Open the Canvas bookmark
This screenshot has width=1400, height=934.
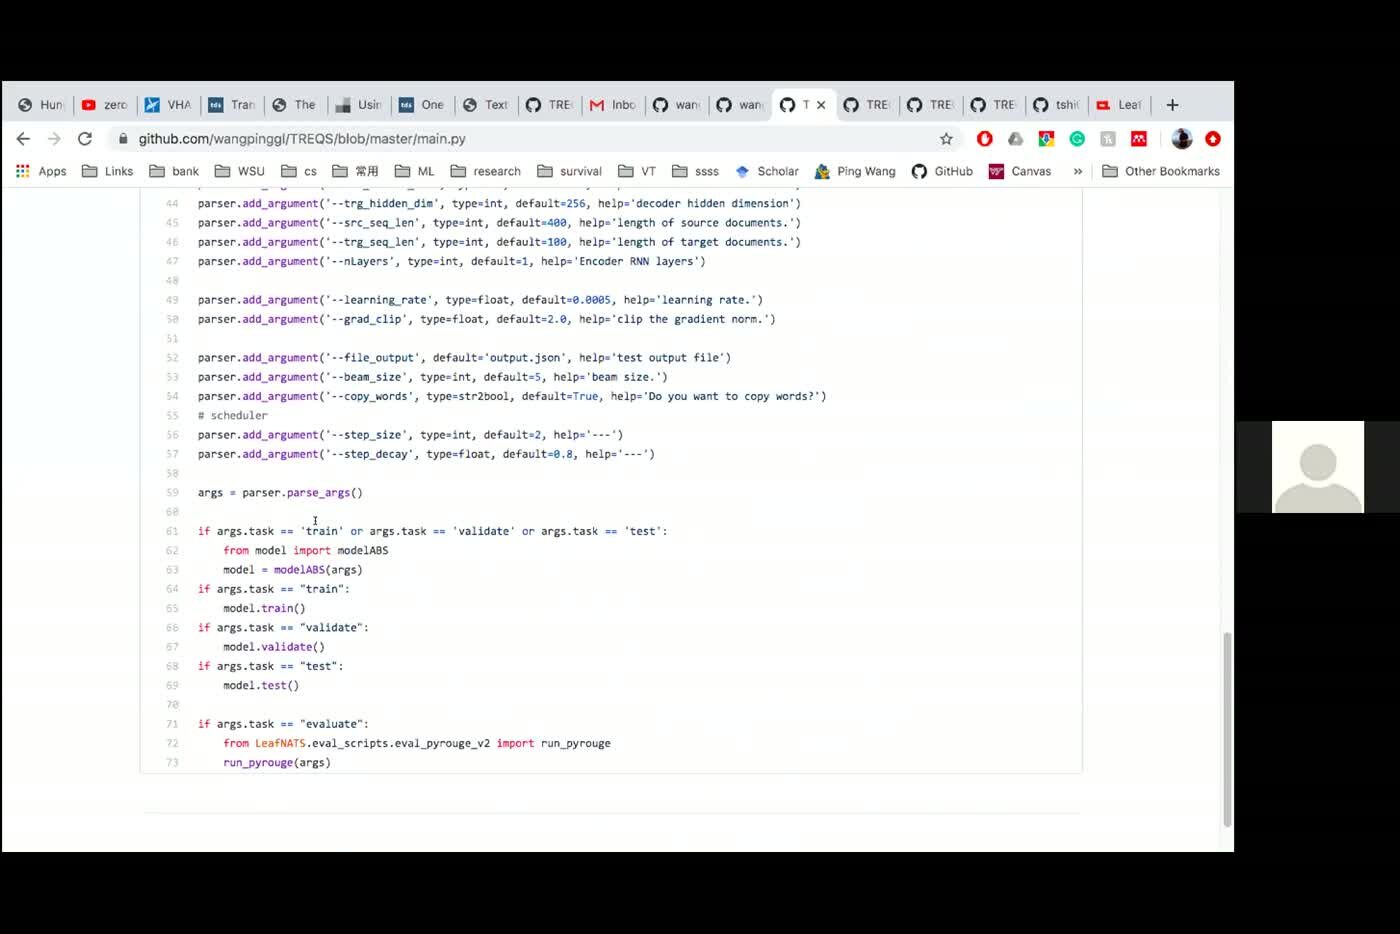coord(1020,171)
